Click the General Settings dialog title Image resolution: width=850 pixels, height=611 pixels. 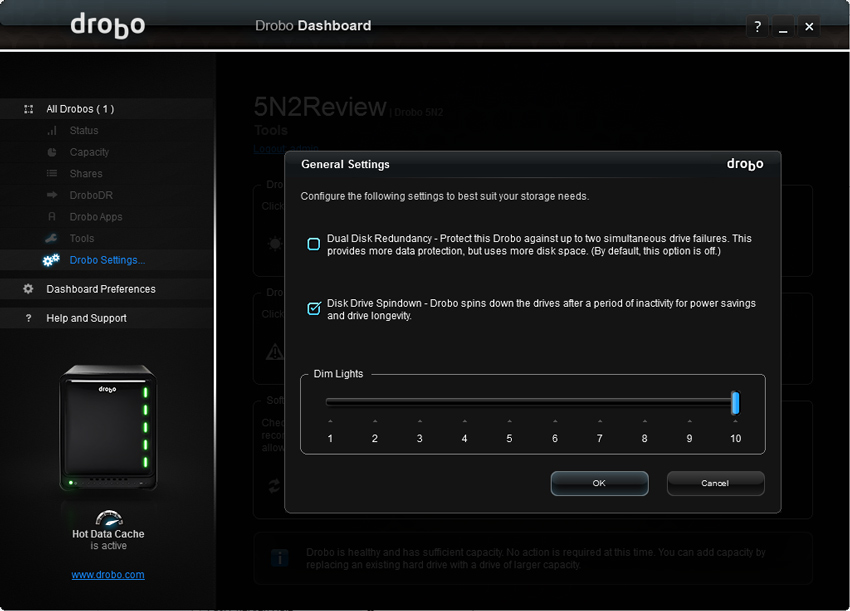click(x=345, y=164)
